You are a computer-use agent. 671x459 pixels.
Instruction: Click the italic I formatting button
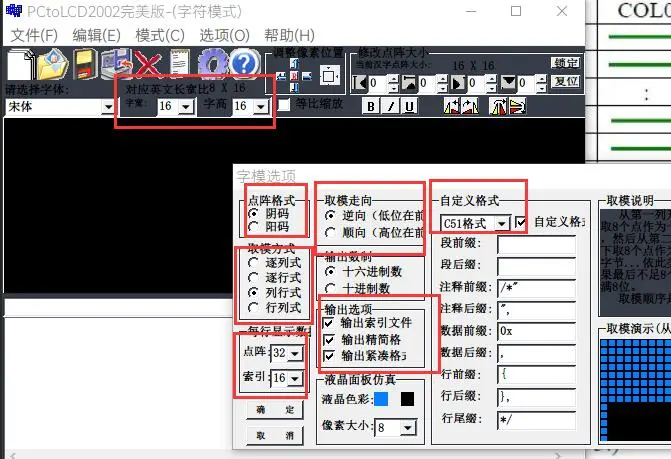(390, 106)
